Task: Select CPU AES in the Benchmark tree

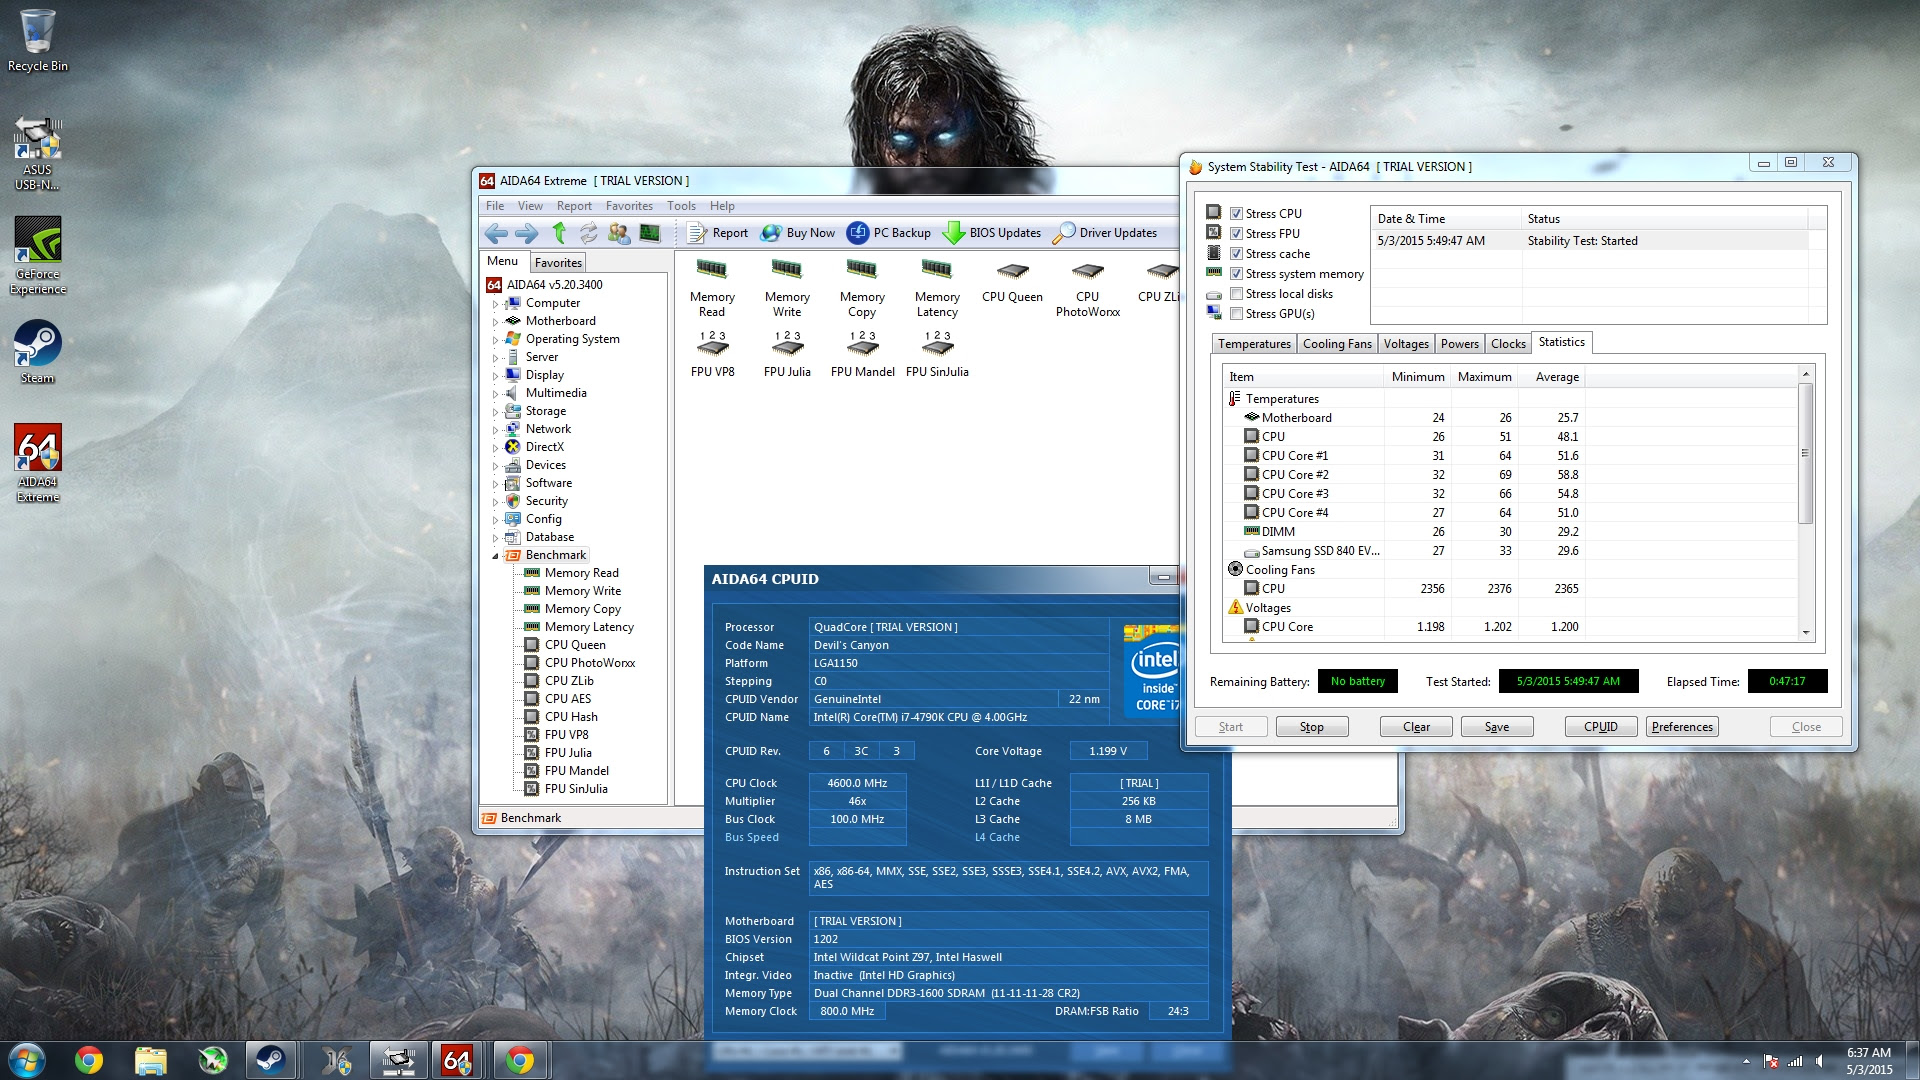Action: [x=568, y=699]
